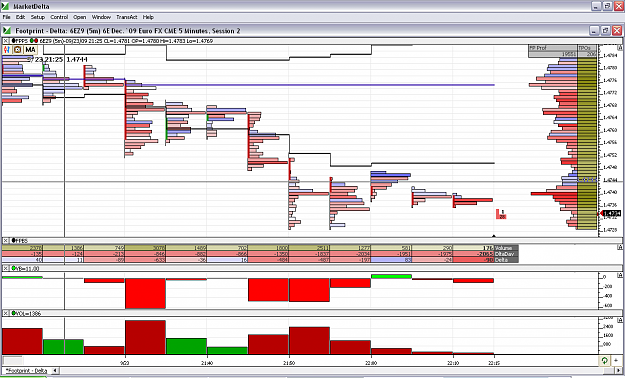Click the large green bar in VB indicator pane
The height and width of the screenshot is (378, 625).
tap(391, 276)
